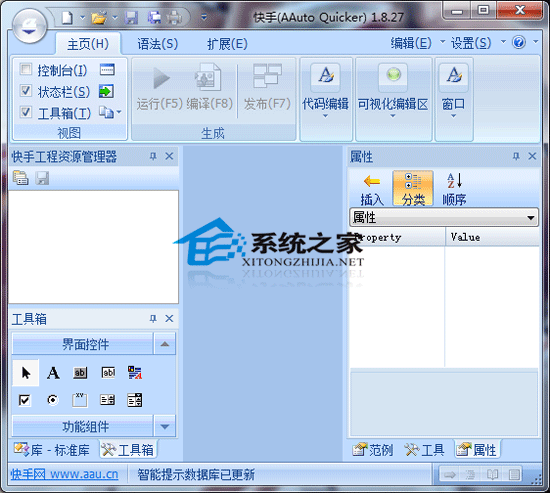Click the new file icon in quick access toolbar

[x=67, y=18]
